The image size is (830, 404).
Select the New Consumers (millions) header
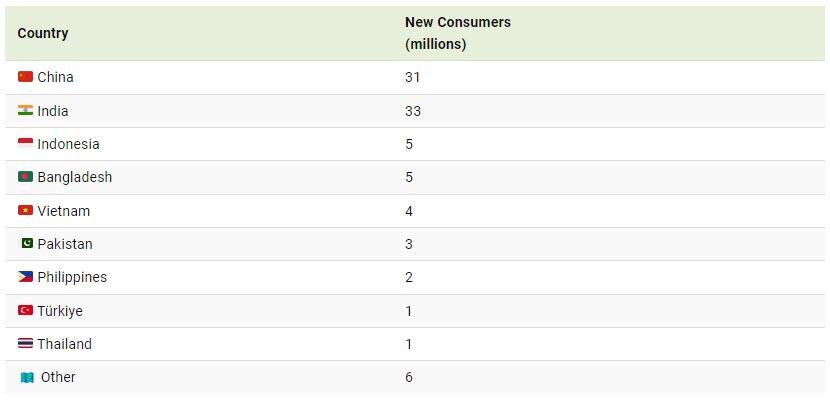coord(457,33)
